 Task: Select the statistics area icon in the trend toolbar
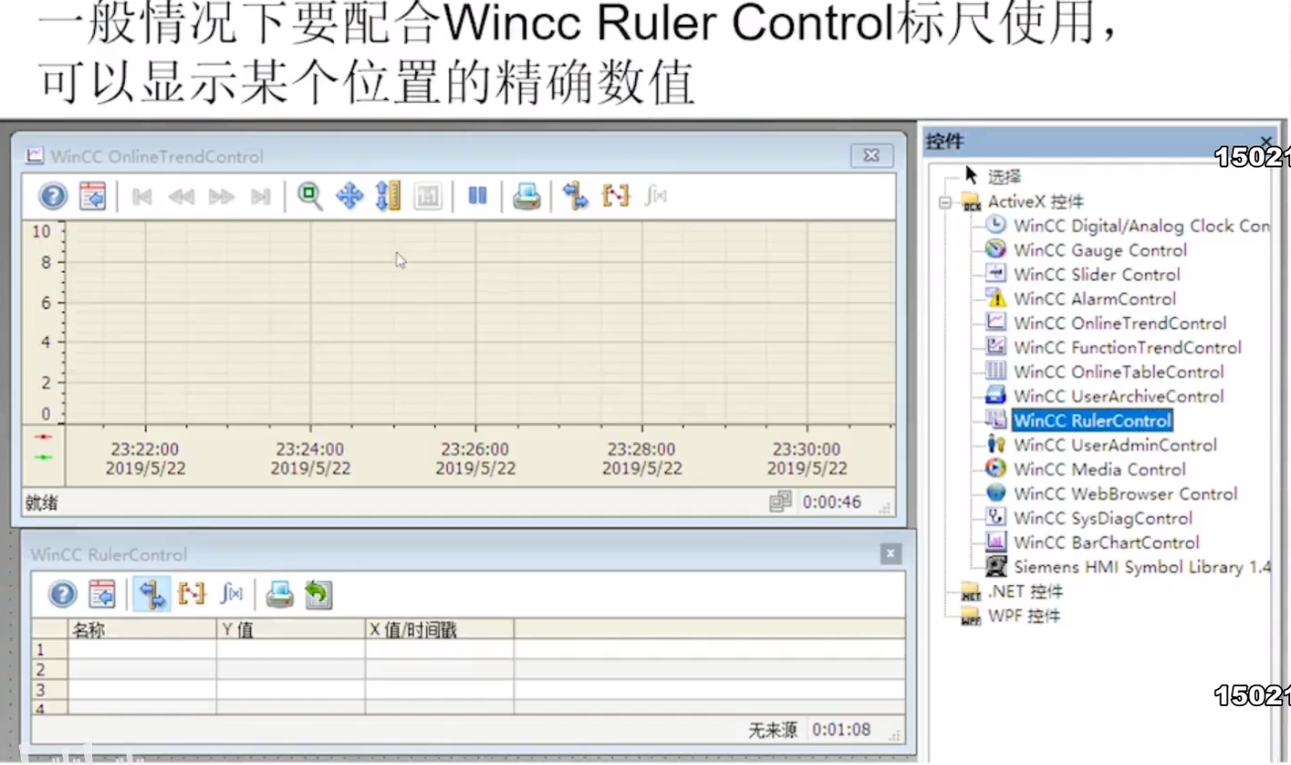point(616,196)
